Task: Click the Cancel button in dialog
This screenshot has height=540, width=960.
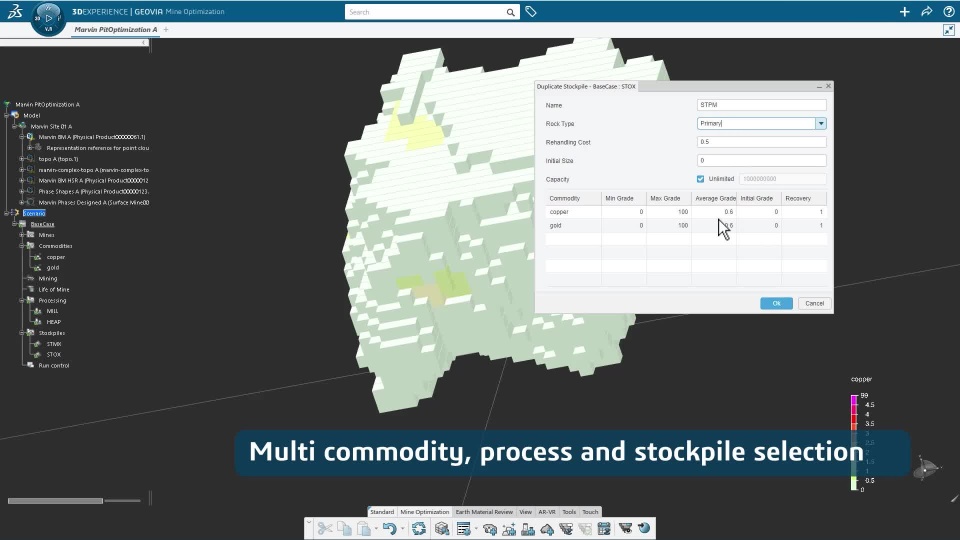Action: click(814, 304)
